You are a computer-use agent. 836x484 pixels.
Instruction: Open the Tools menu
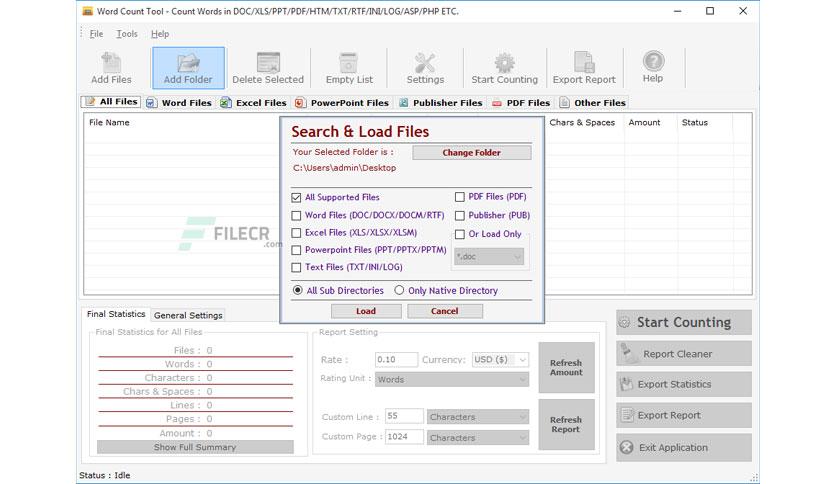click(127, 34)
